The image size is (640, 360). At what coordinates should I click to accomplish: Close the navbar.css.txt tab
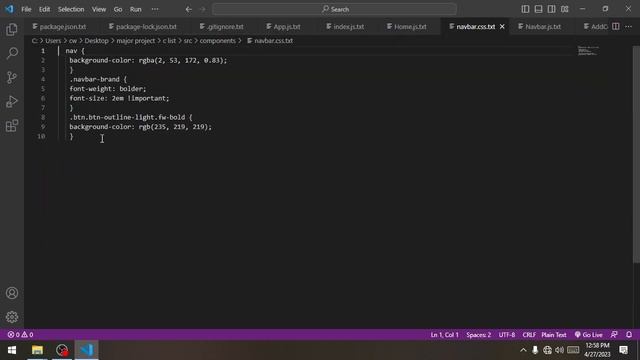(x=502, y=27)
